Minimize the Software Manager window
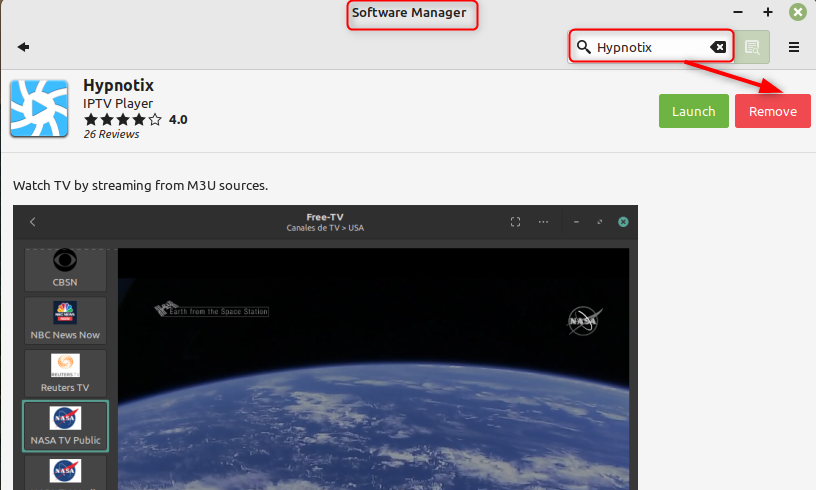 point(738,12)
